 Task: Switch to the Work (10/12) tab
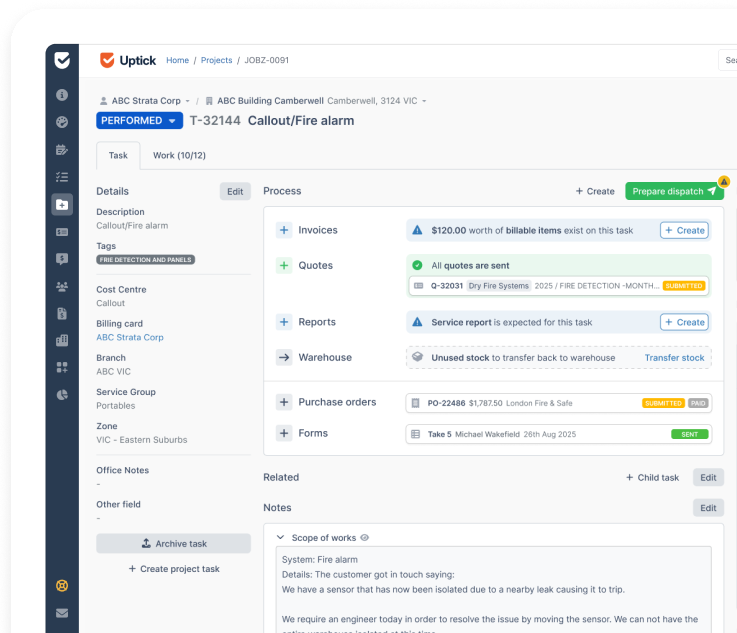179,156
